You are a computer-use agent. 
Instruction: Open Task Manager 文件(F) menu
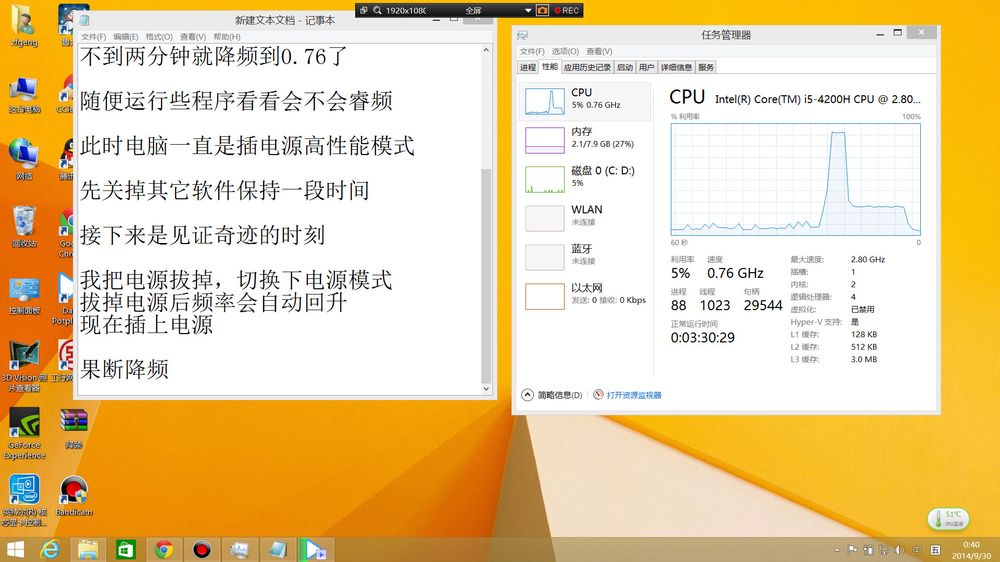point(532,51)
